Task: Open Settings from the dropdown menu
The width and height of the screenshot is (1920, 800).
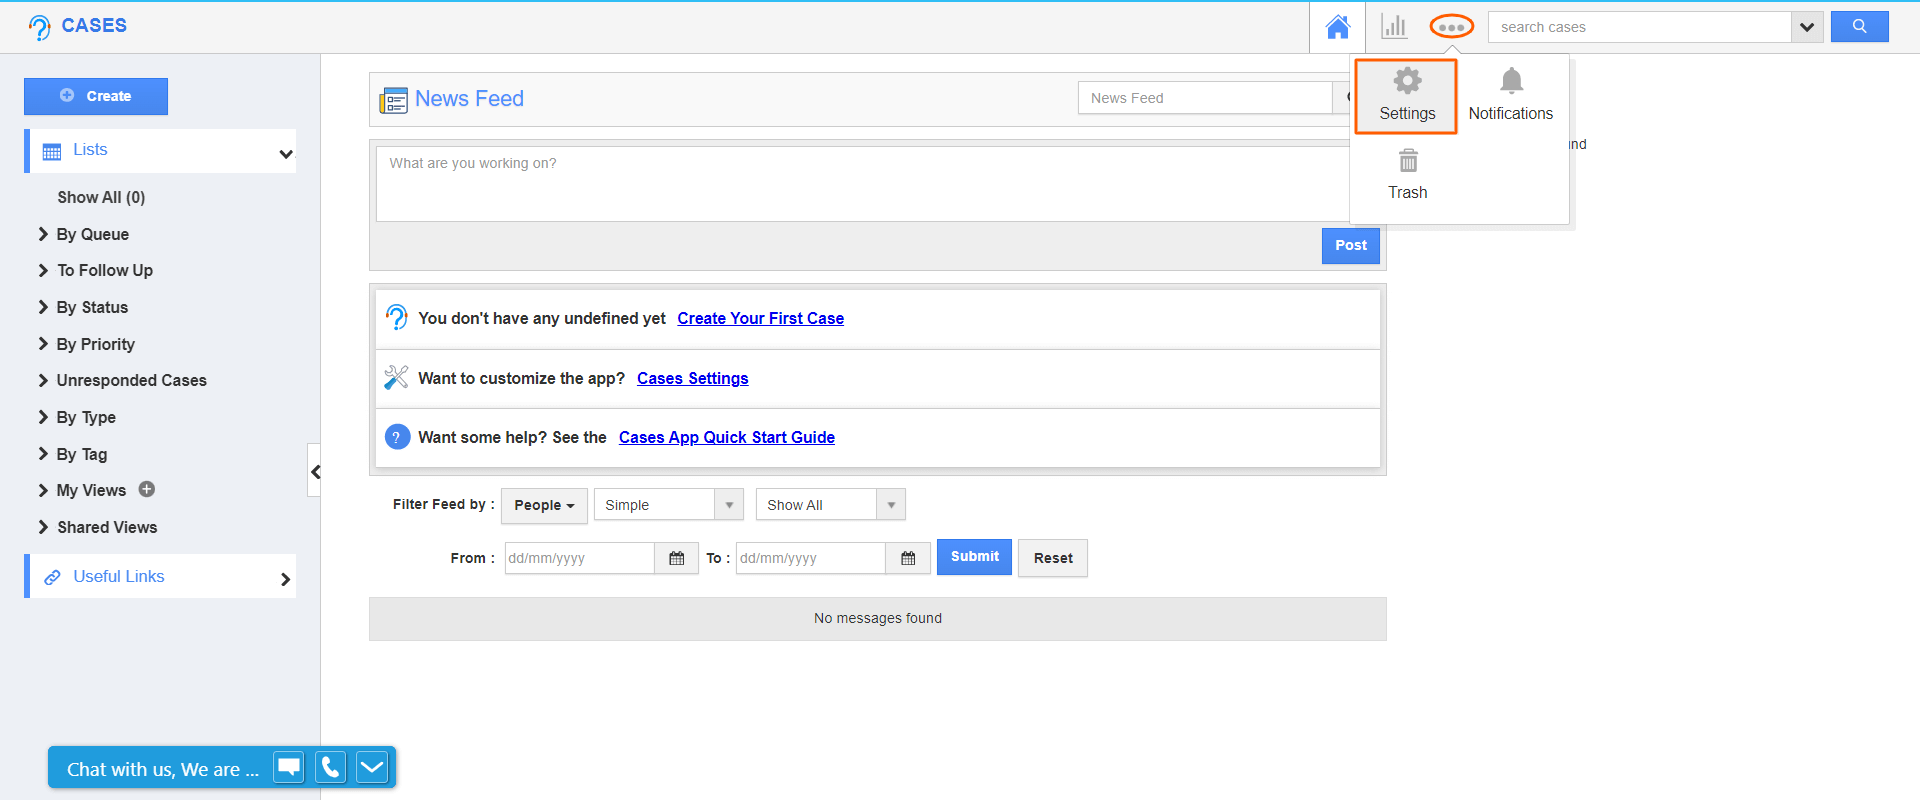Action: (1406, 96)
